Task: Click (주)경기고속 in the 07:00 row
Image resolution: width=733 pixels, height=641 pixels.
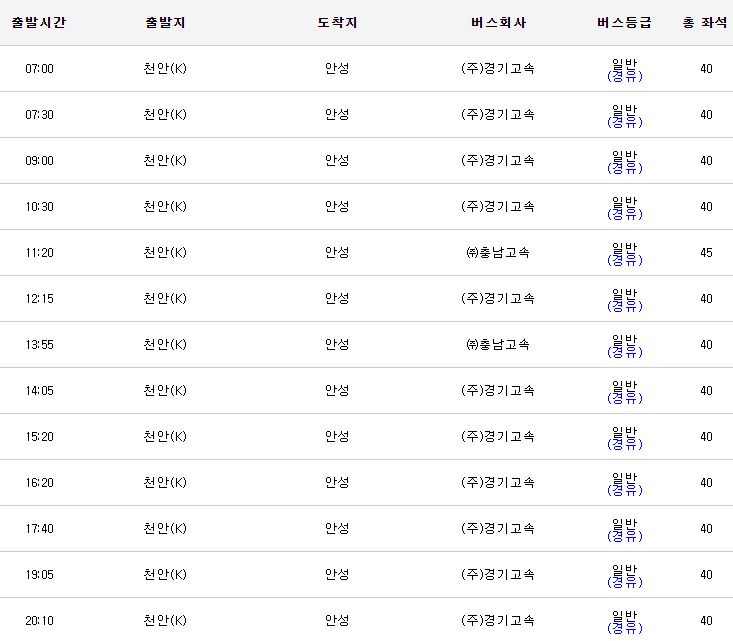Action: click(x=498, y=68)
